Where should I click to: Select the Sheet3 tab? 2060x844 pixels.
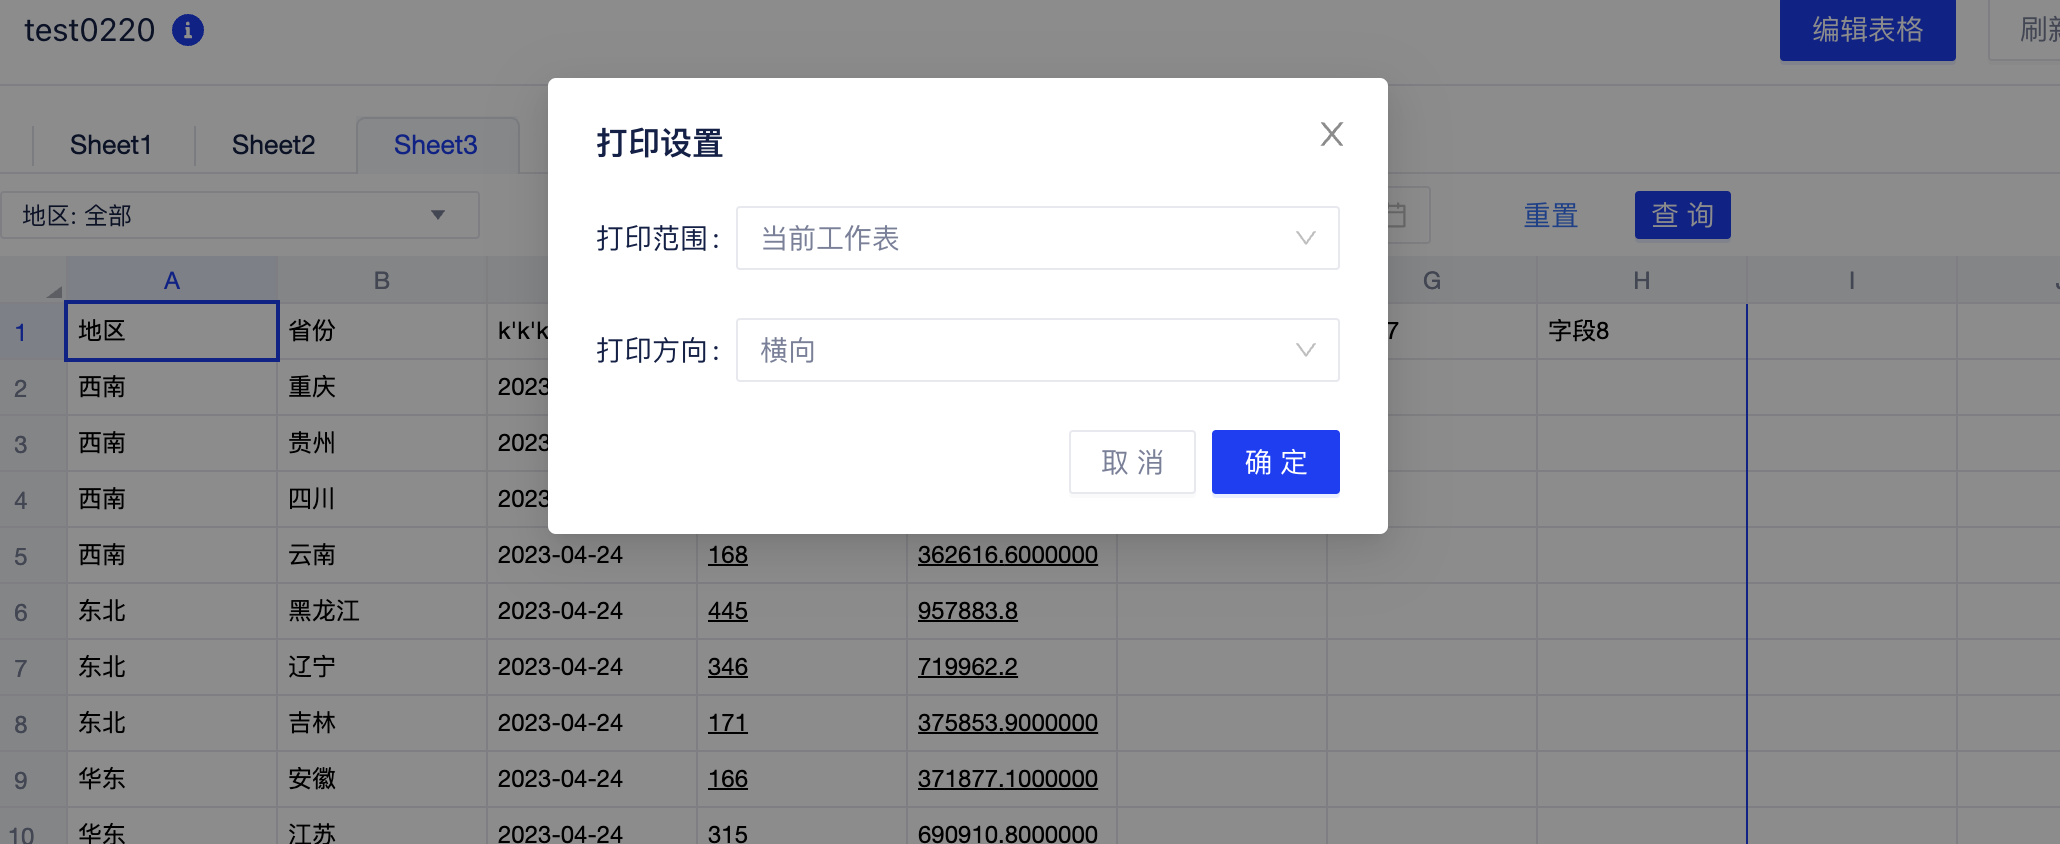(x=435, y=145)
